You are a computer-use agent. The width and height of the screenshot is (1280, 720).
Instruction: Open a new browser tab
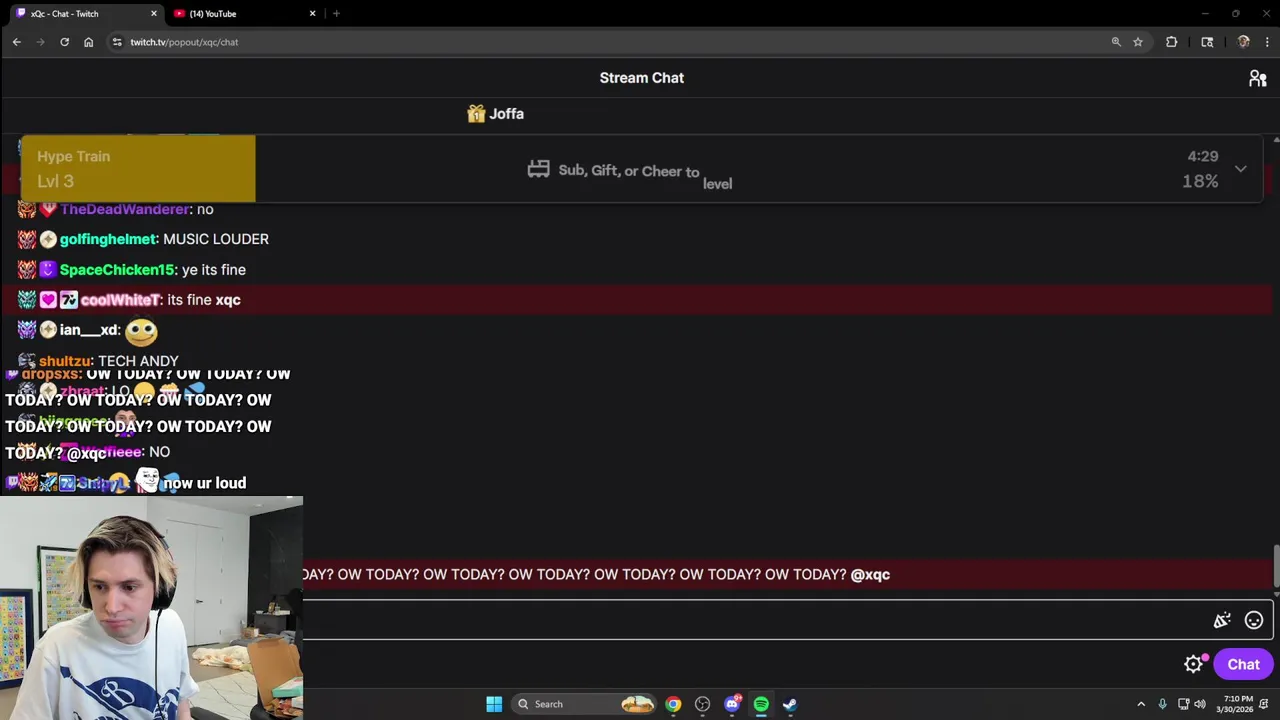(x=336, y=14)
